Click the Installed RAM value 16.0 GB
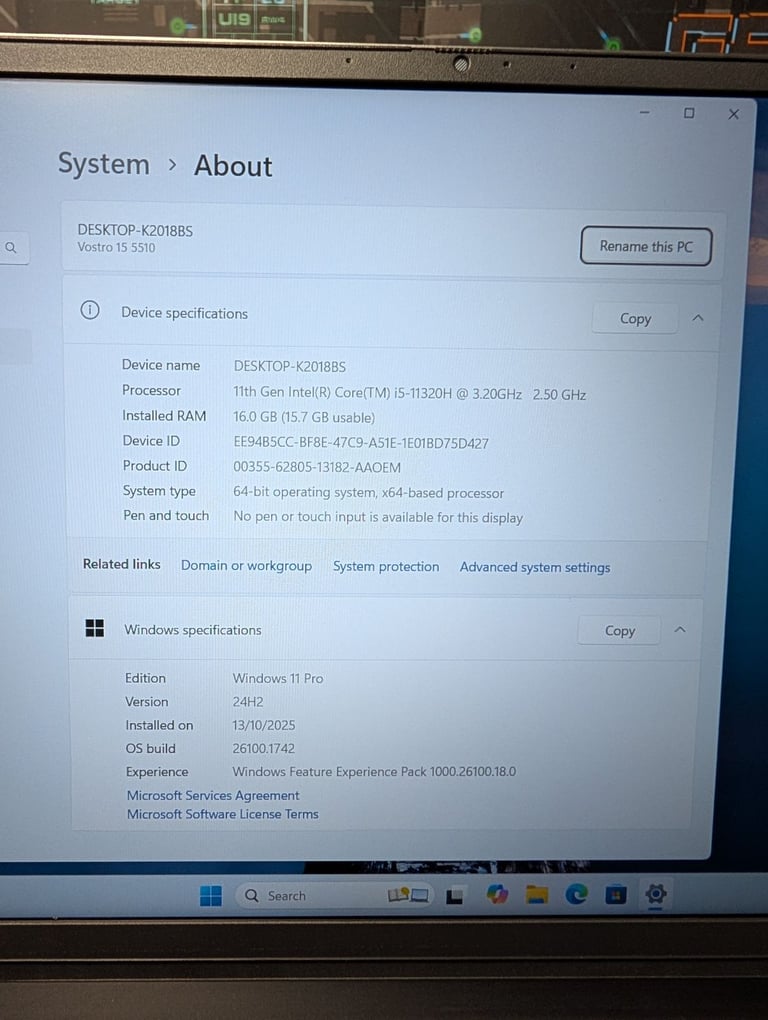 coord(304,418)
